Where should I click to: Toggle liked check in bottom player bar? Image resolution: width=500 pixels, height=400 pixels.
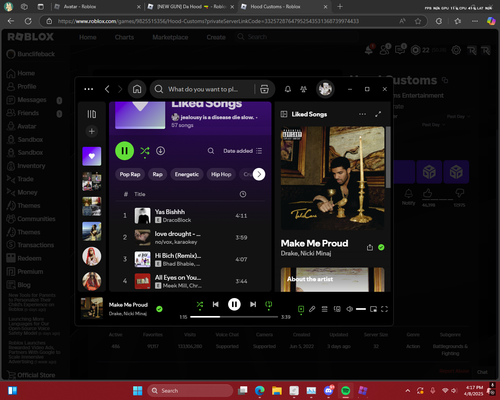(x=159, y=309)
